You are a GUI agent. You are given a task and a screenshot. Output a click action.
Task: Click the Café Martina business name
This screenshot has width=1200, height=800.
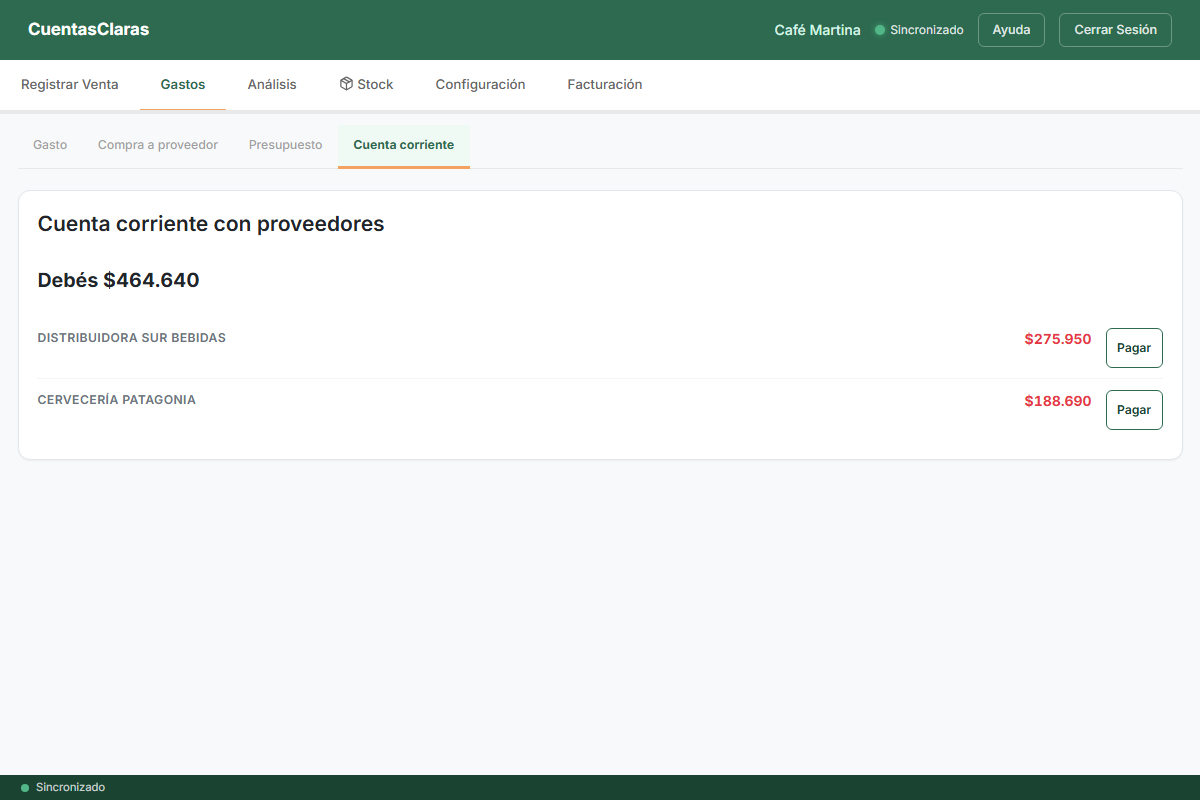pos(817,30)
